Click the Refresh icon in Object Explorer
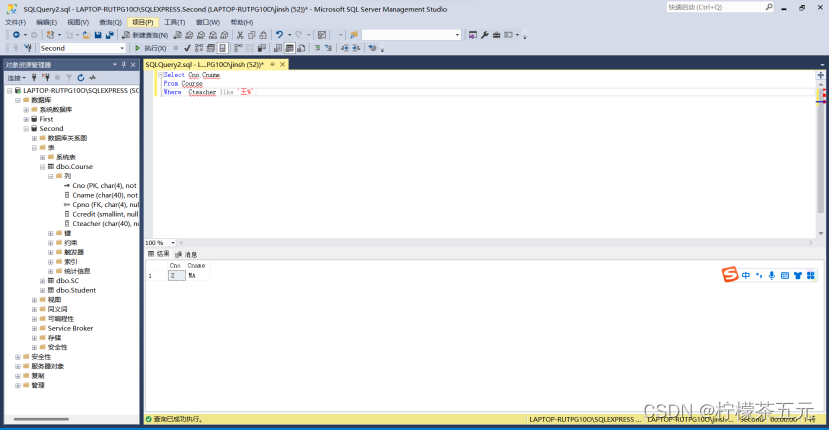 81,78
